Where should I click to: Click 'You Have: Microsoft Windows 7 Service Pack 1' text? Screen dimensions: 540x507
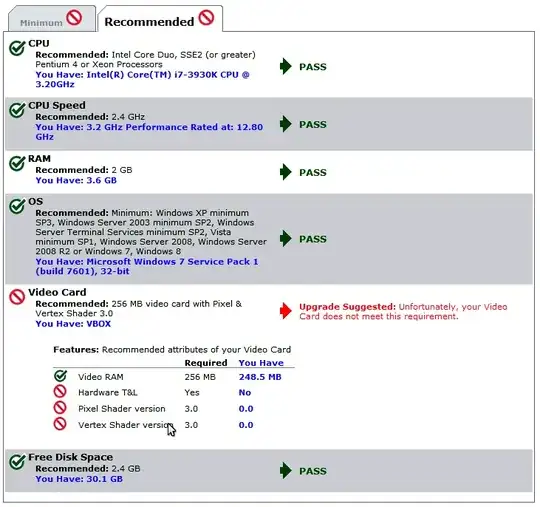click(x=147, y=266)
